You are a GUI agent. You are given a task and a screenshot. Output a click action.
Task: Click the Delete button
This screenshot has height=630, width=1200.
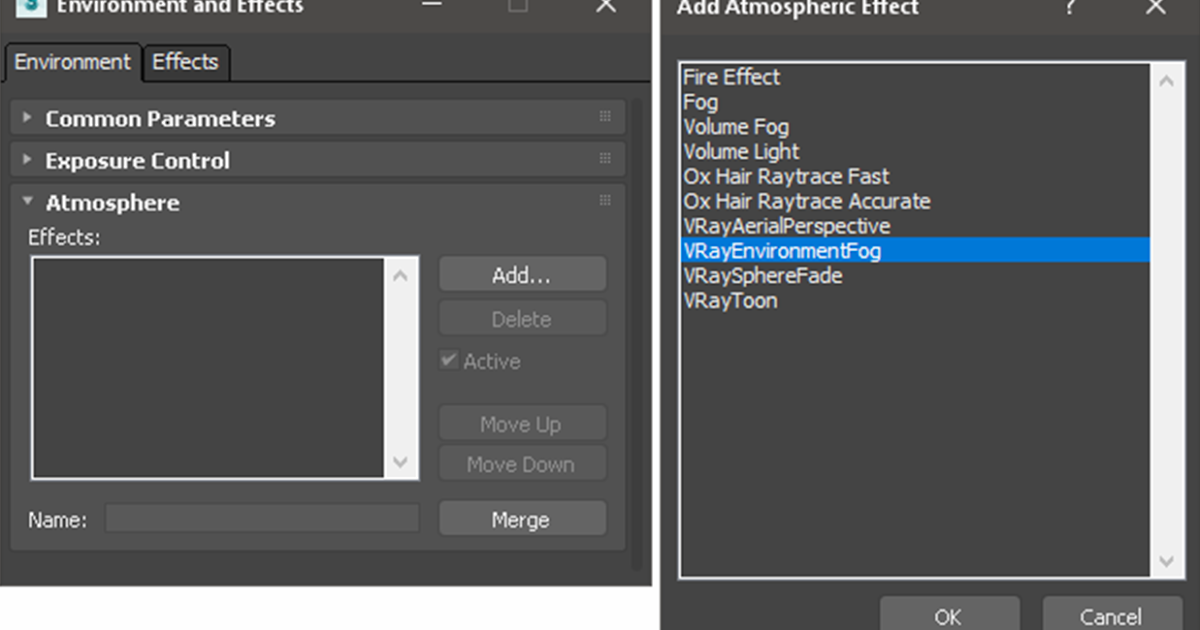pyautogui.click(x=522, y=319)
